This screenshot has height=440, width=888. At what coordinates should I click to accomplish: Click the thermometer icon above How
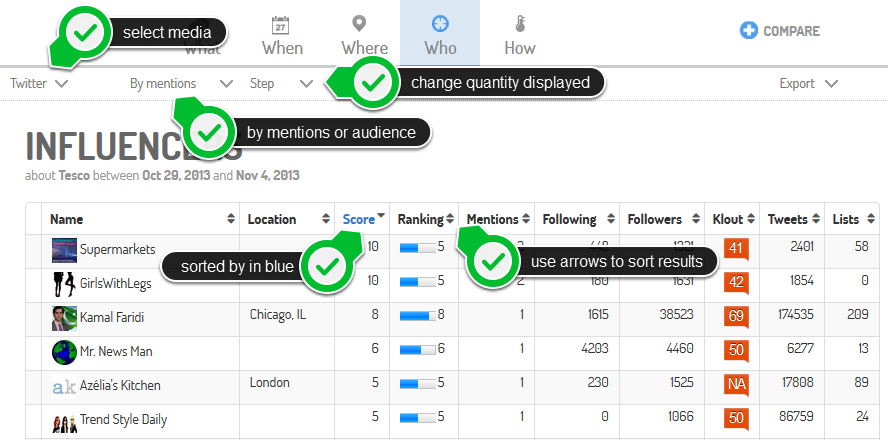tap(520, 24)
